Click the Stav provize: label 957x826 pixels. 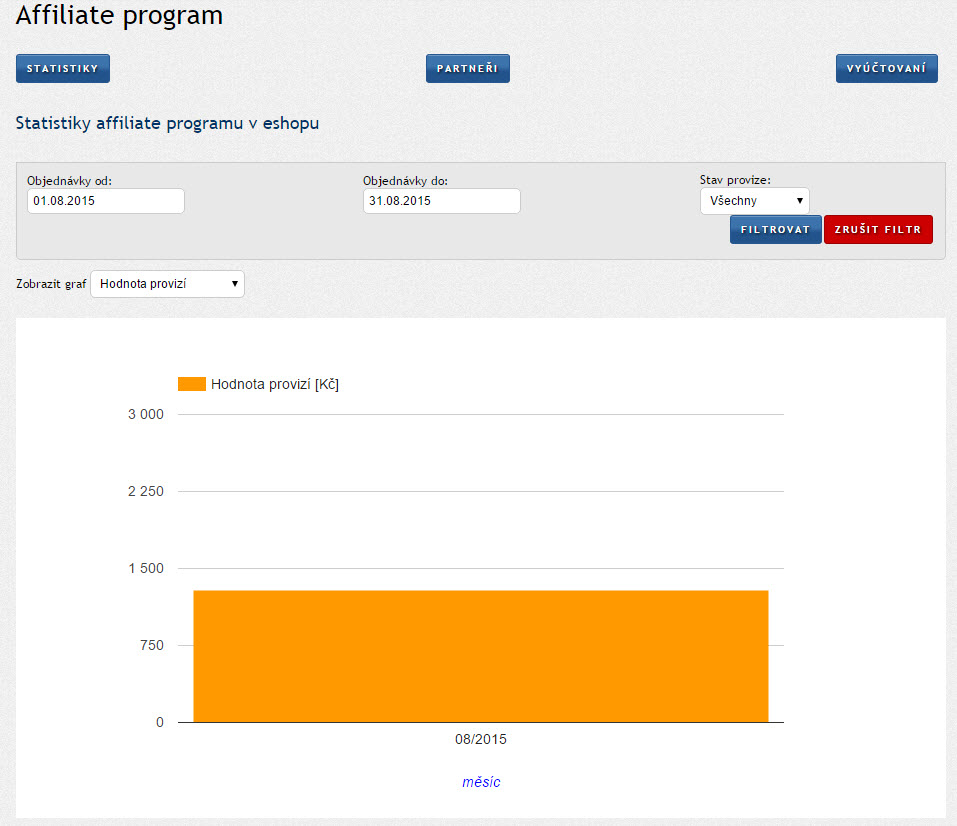pos(735,180)
